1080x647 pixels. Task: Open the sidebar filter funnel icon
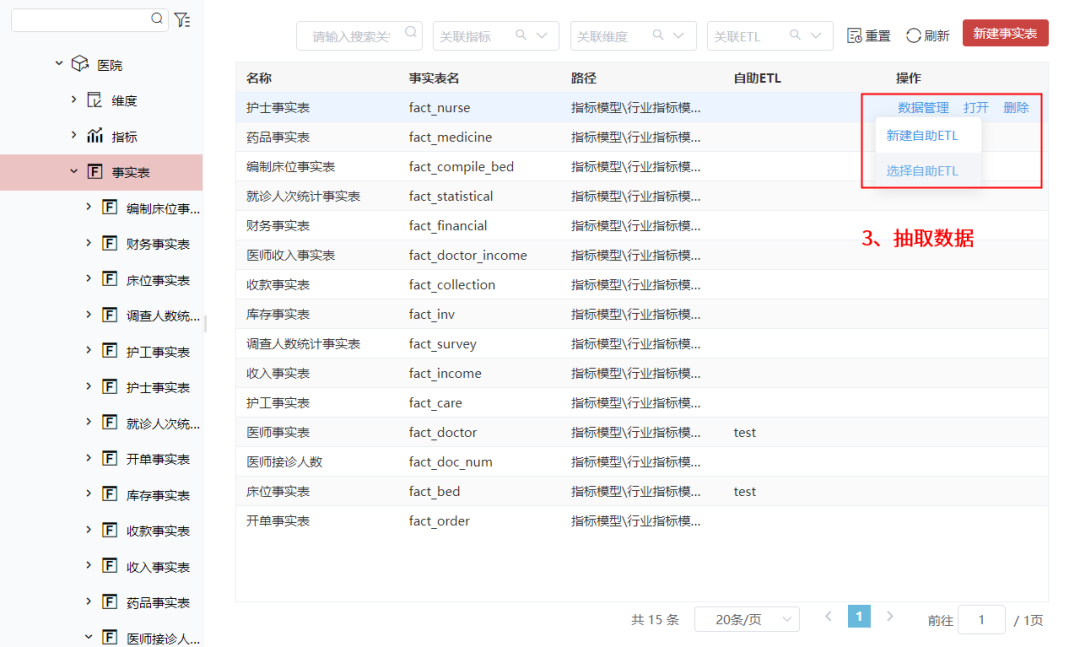183,19
